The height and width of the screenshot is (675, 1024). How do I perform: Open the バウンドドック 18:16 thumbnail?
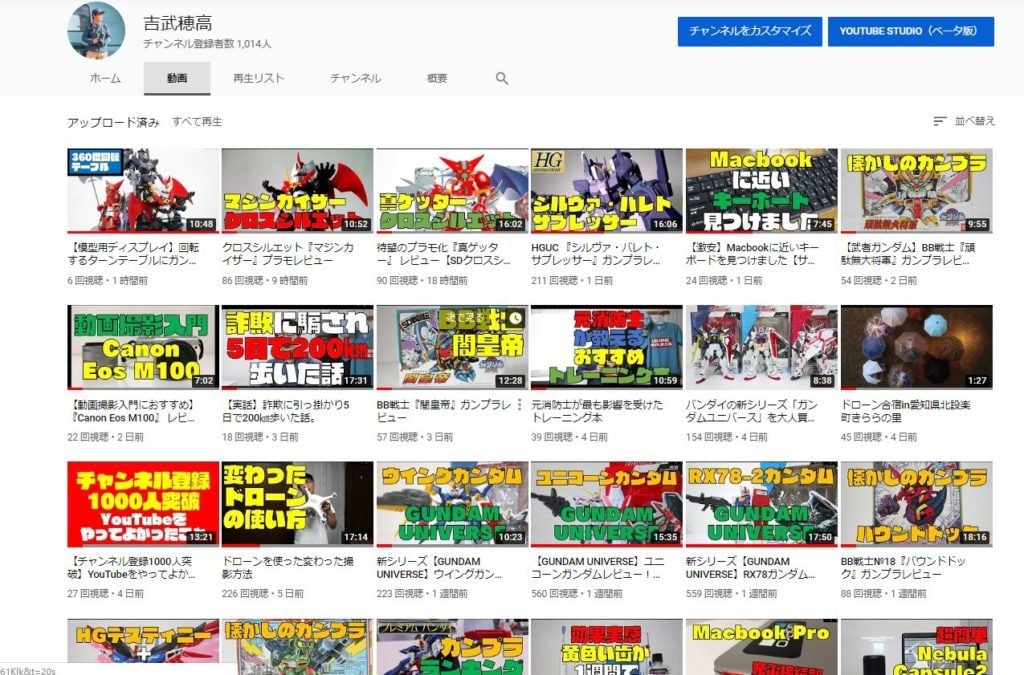point(917,504)
